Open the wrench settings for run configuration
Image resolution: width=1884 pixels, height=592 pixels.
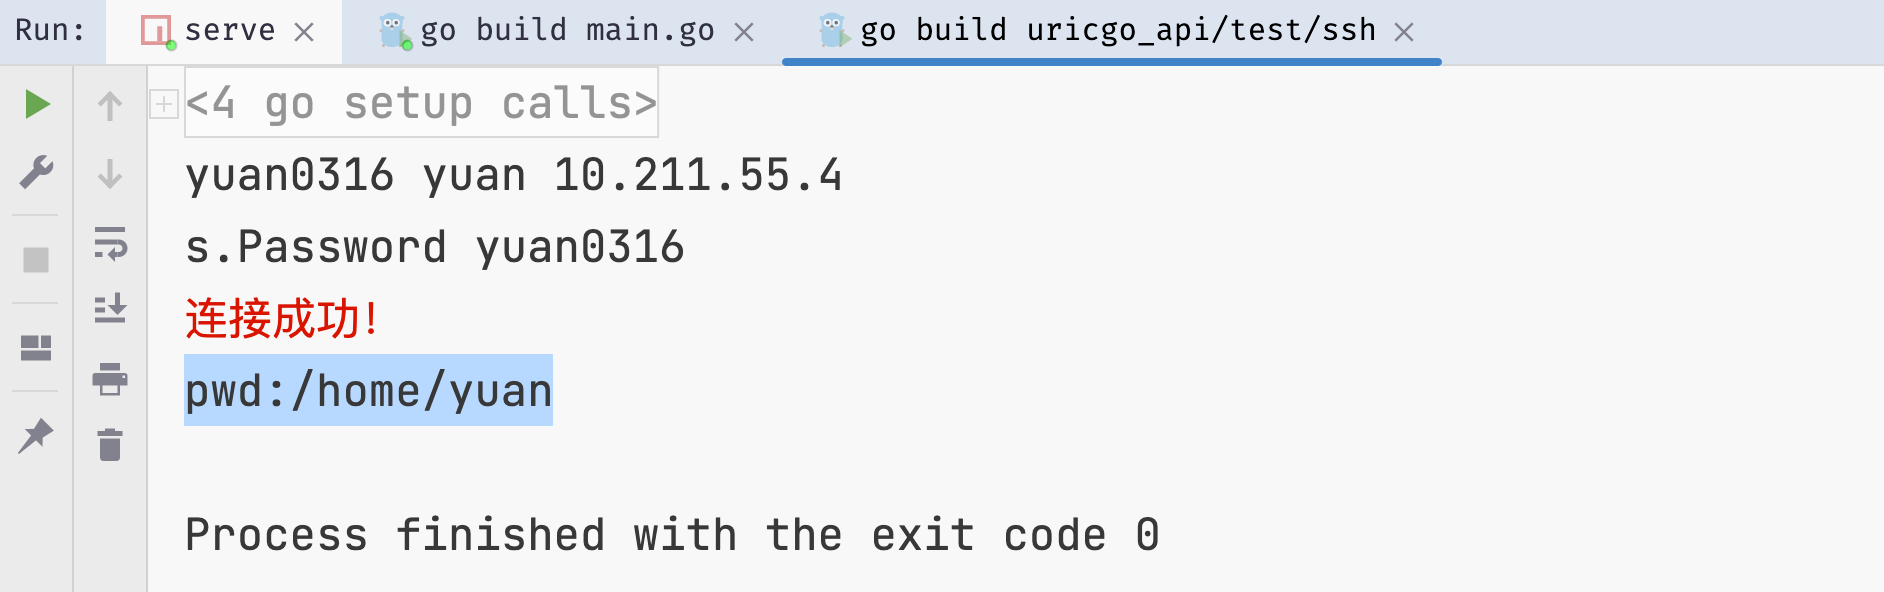[x=37, y=172]
